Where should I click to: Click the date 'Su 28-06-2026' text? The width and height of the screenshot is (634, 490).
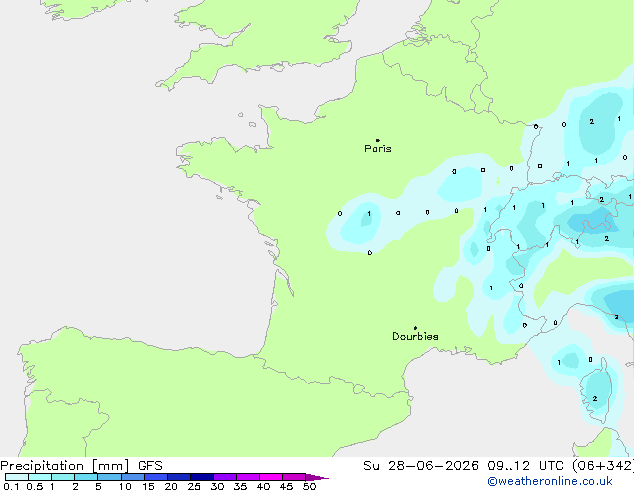[x=421, y=466]
